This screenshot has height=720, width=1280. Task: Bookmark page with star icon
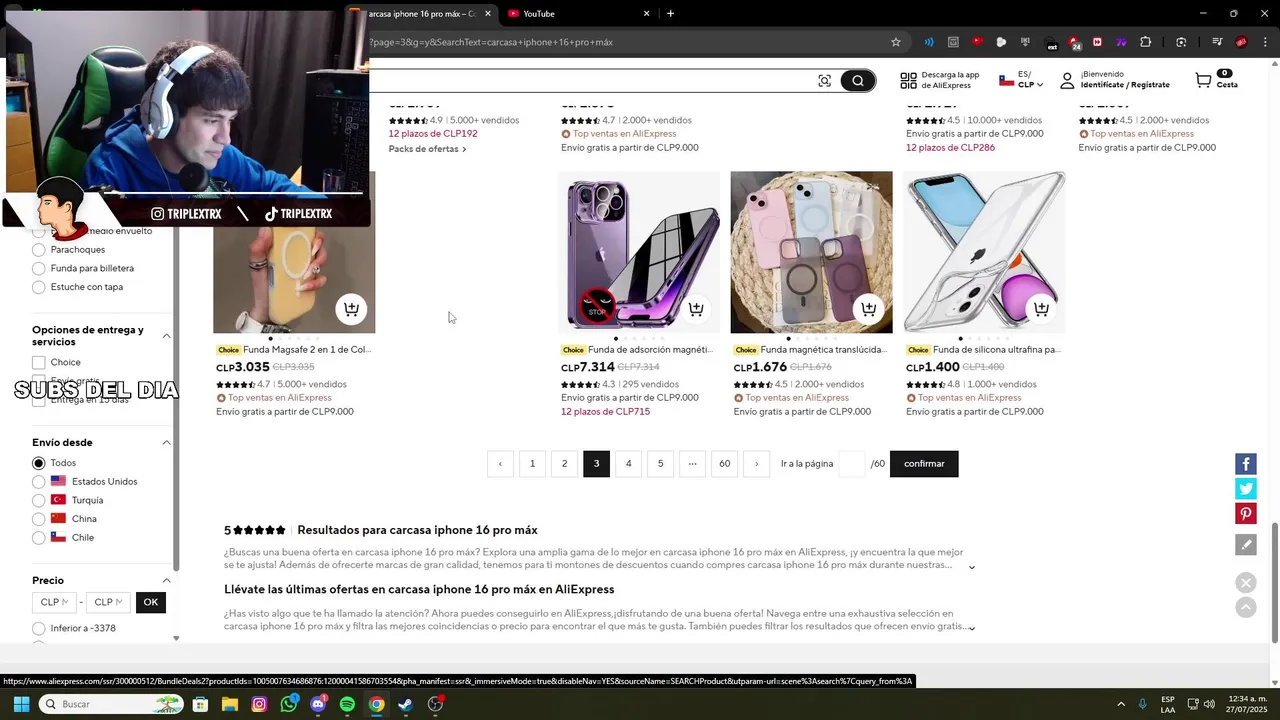click(x=896, y=42)
